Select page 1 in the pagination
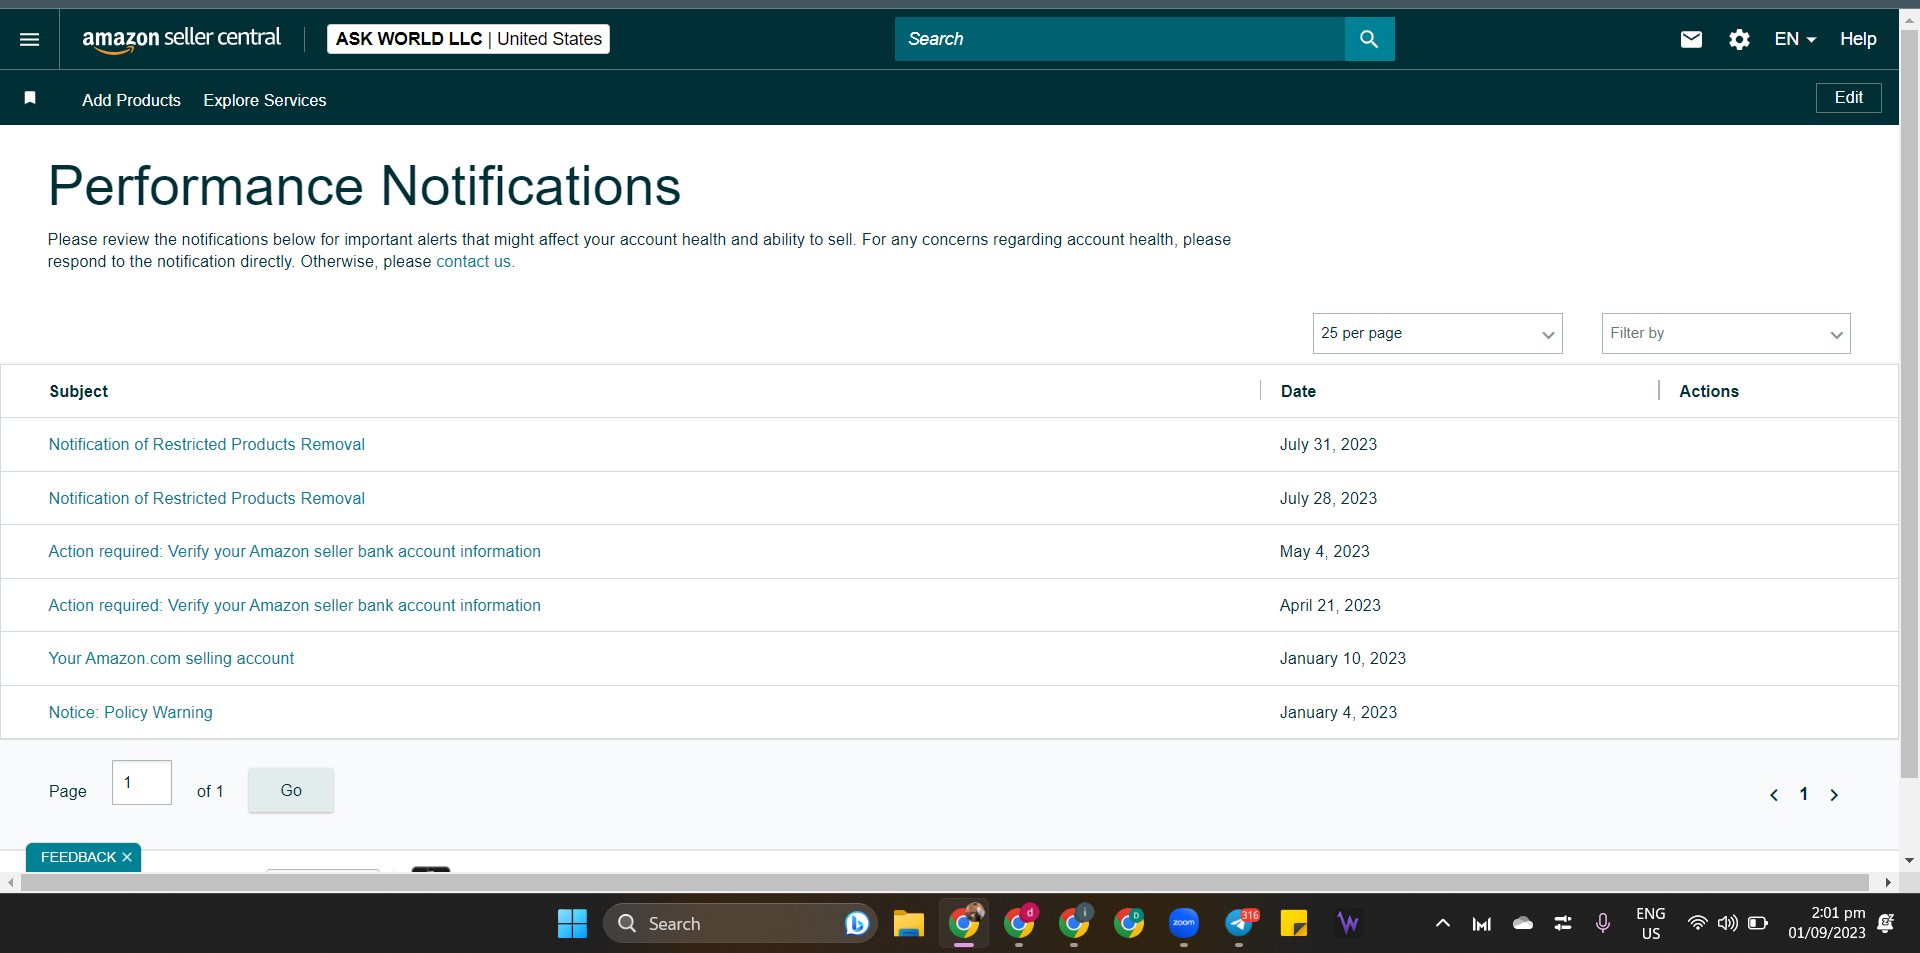The width and height of the screenshot is (1920, 953). click(x=1804, y=795)
